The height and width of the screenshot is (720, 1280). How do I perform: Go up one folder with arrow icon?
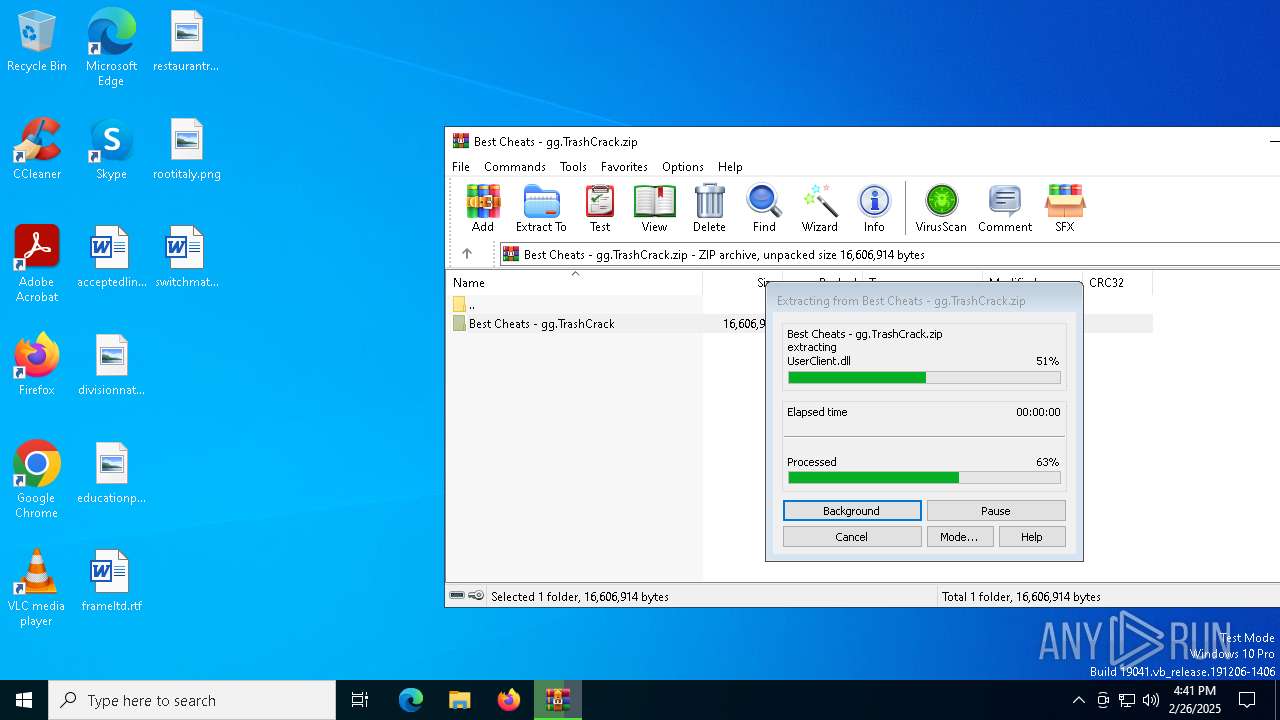pyautogui.click(x=467, y=254)
